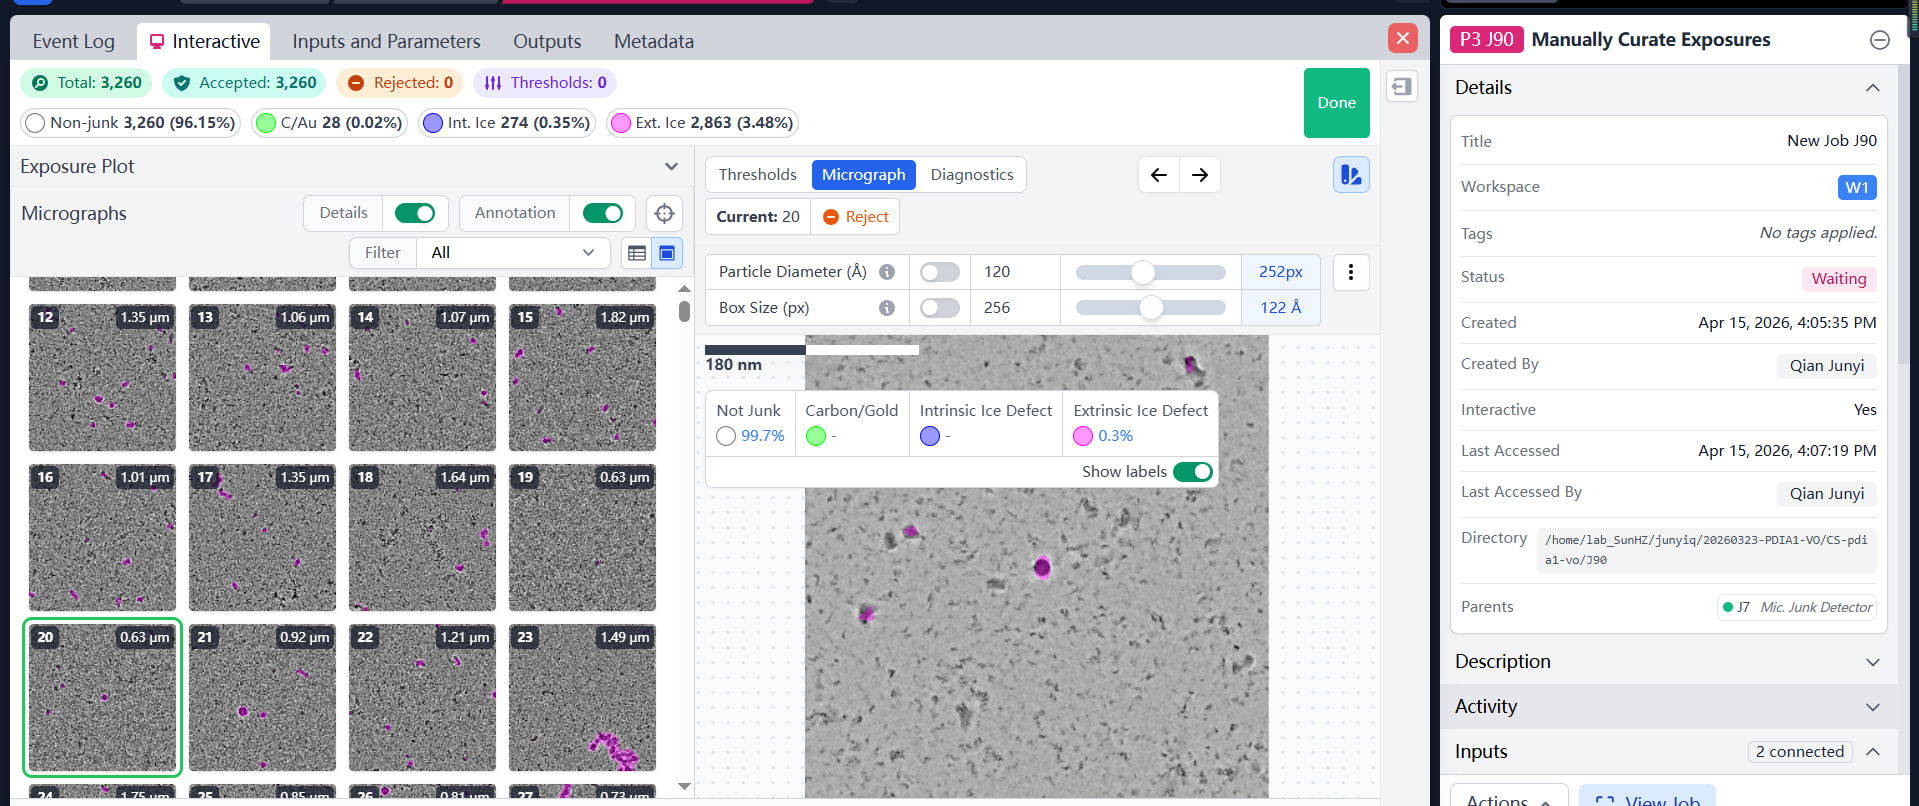Go to previous micrograph arrow
This screenshot has height=806, width=1919.
click(1158, 175)
